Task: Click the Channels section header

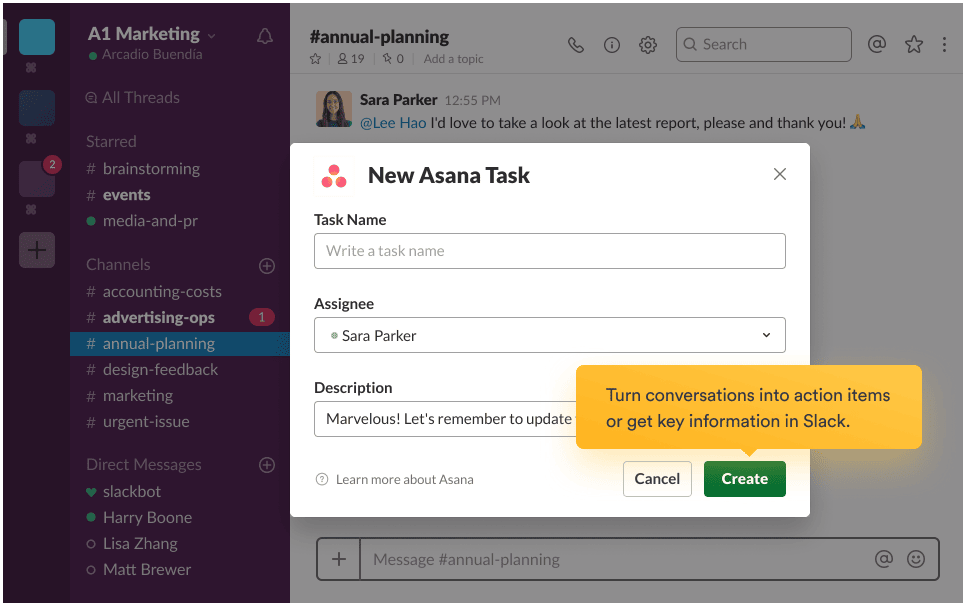Action: (118, 265)
